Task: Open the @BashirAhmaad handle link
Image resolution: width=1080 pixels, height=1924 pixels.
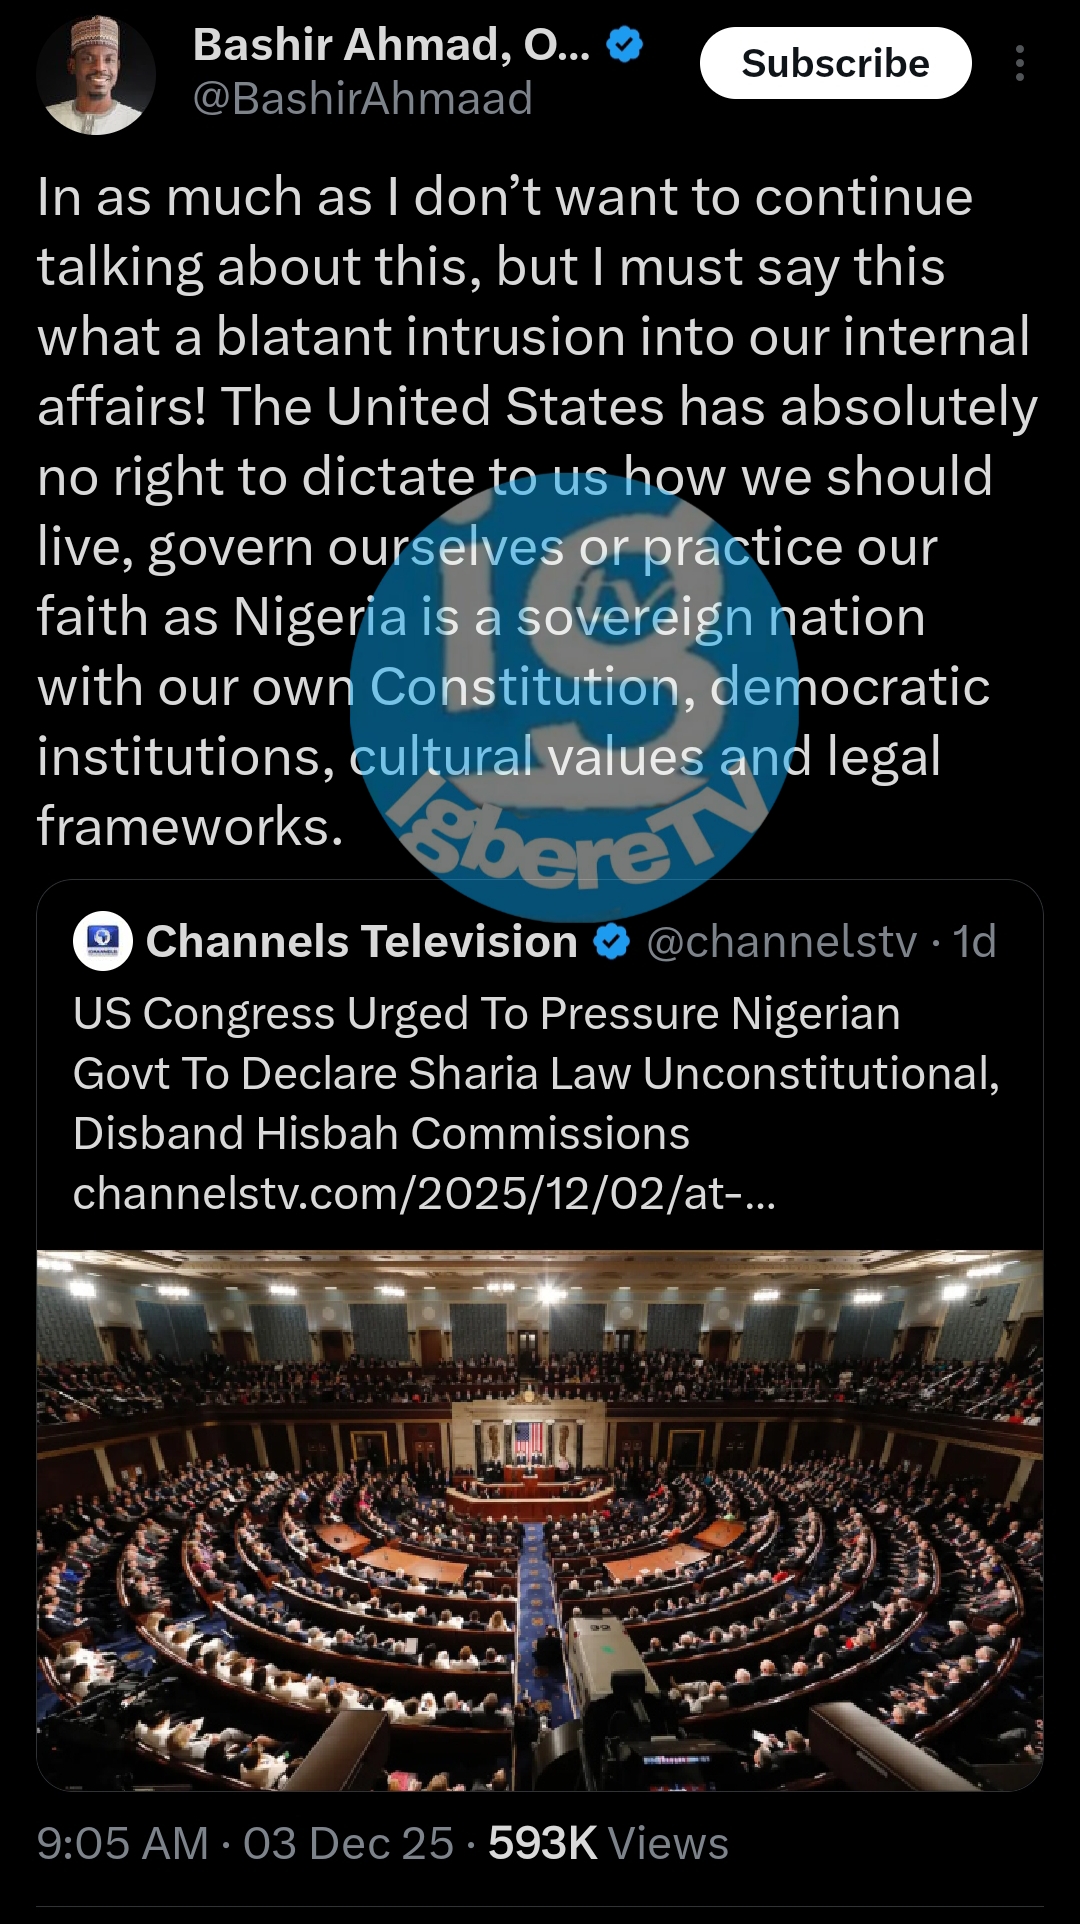Action: (x=362, y=99)
